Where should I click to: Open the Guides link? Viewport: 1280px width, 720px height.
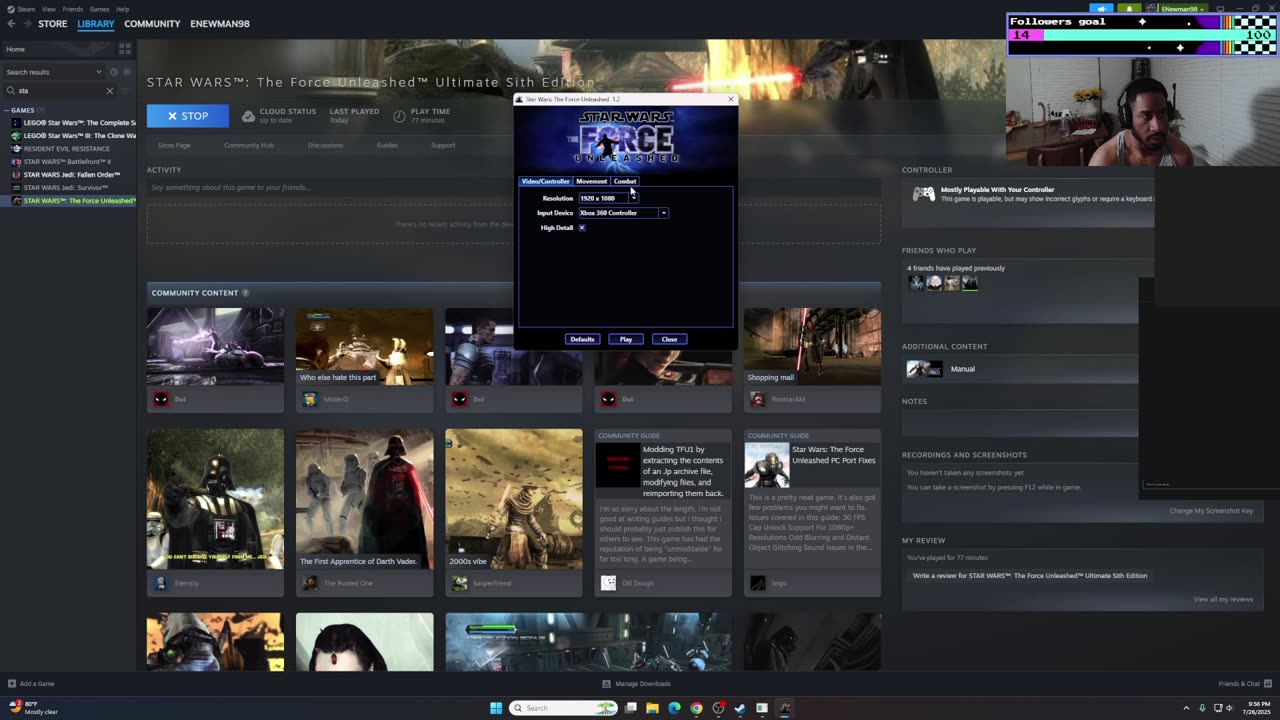(x=387, y=145)
